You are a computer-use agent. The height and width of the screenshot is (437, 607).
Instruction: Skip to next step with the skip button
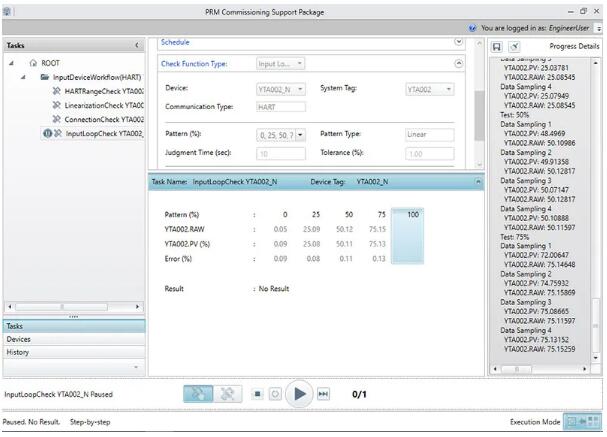click(x=323, y=394)
